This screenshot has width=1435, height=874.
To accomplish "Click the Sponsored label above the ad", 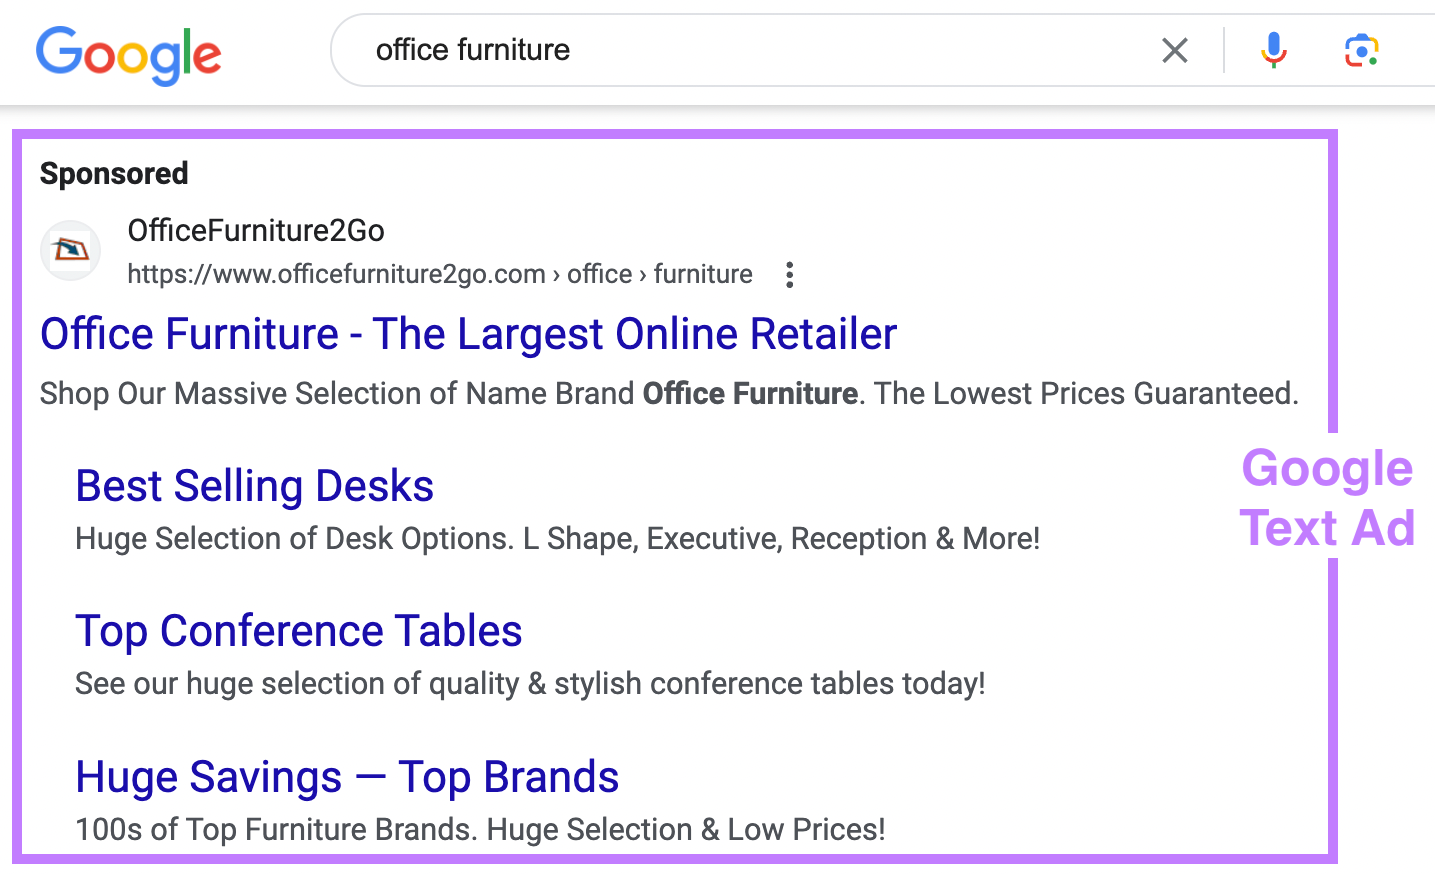I will coord(113,173).
